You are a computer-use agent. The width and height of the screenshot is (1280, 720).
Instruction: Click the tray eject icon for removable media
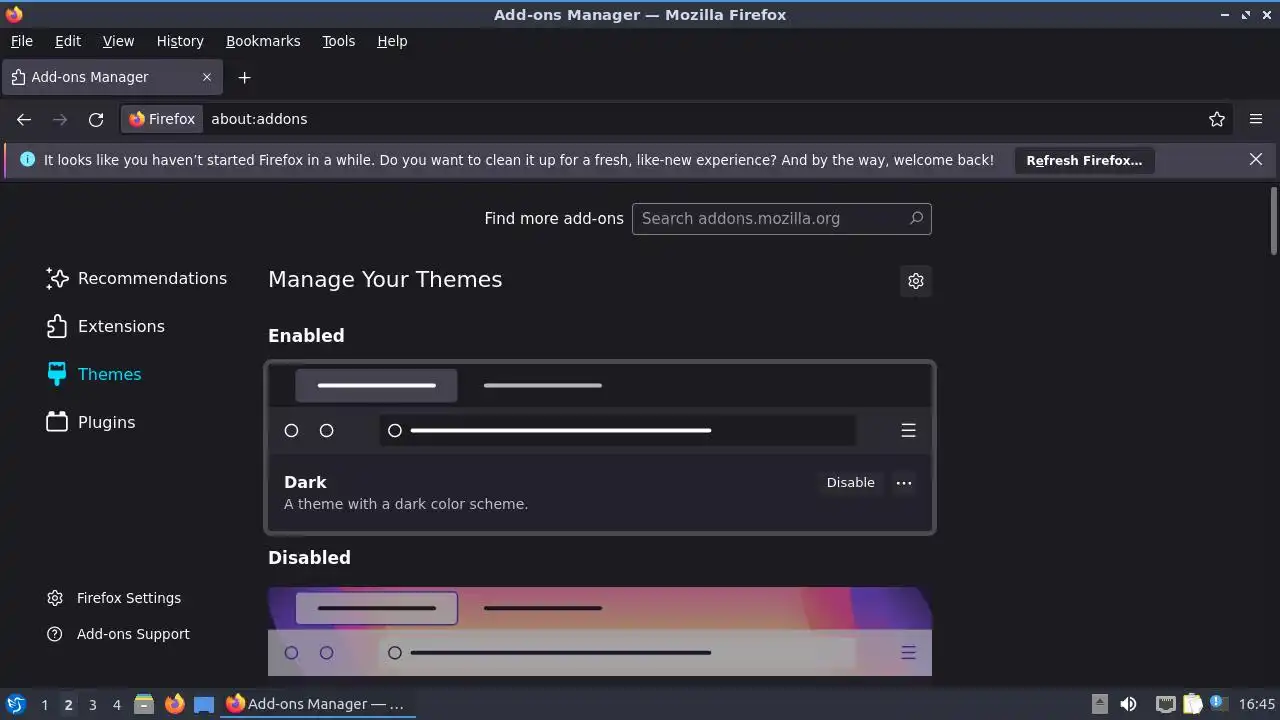(x=1099, y=704)
